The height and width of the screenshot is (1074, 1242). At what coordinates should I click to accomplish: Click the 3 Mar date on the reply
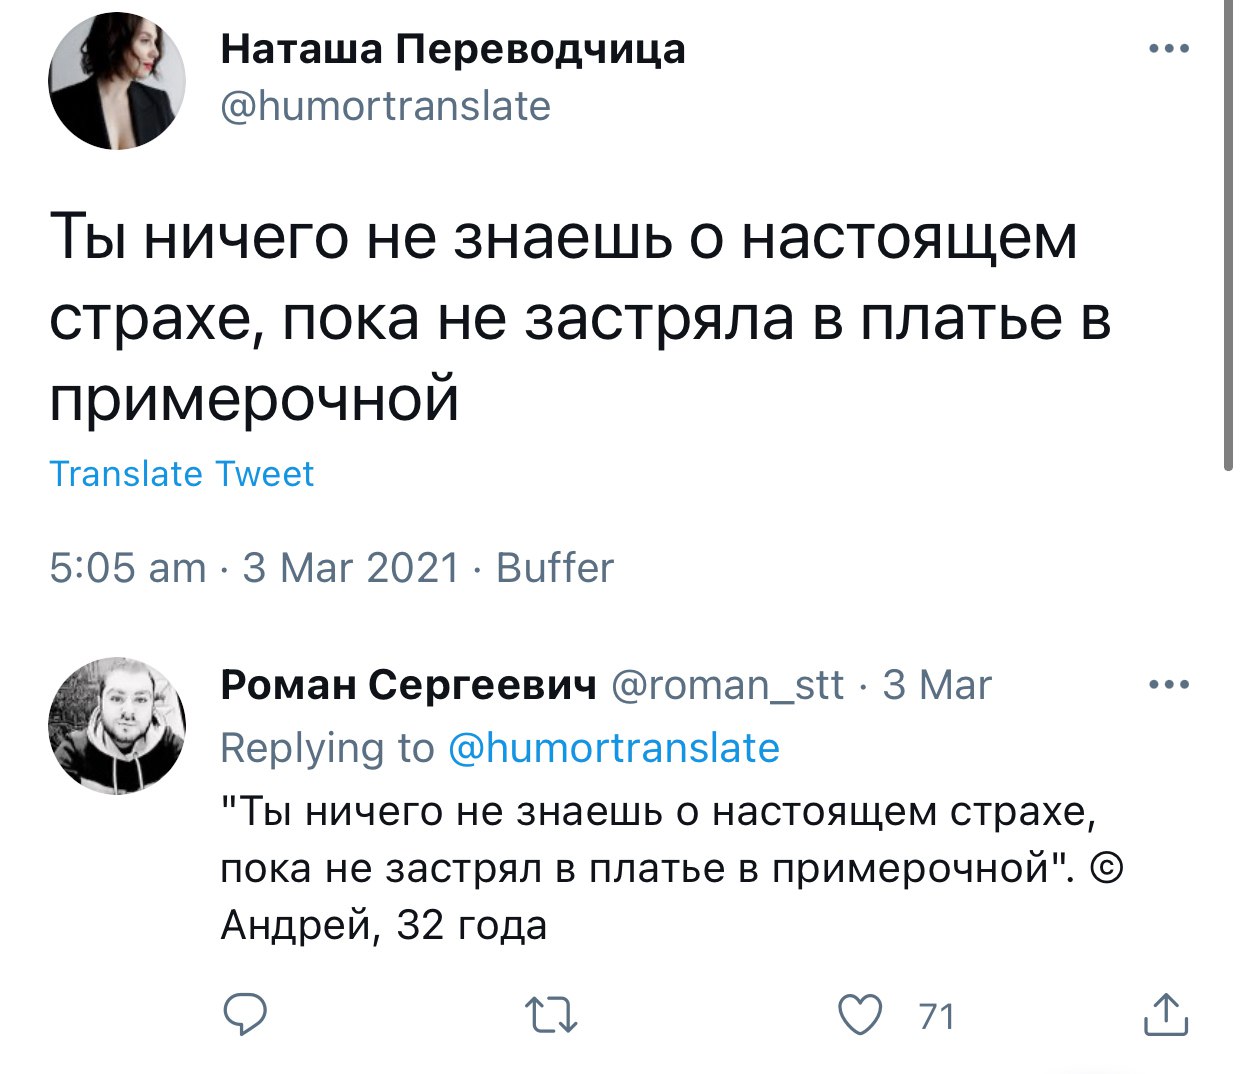937,685
